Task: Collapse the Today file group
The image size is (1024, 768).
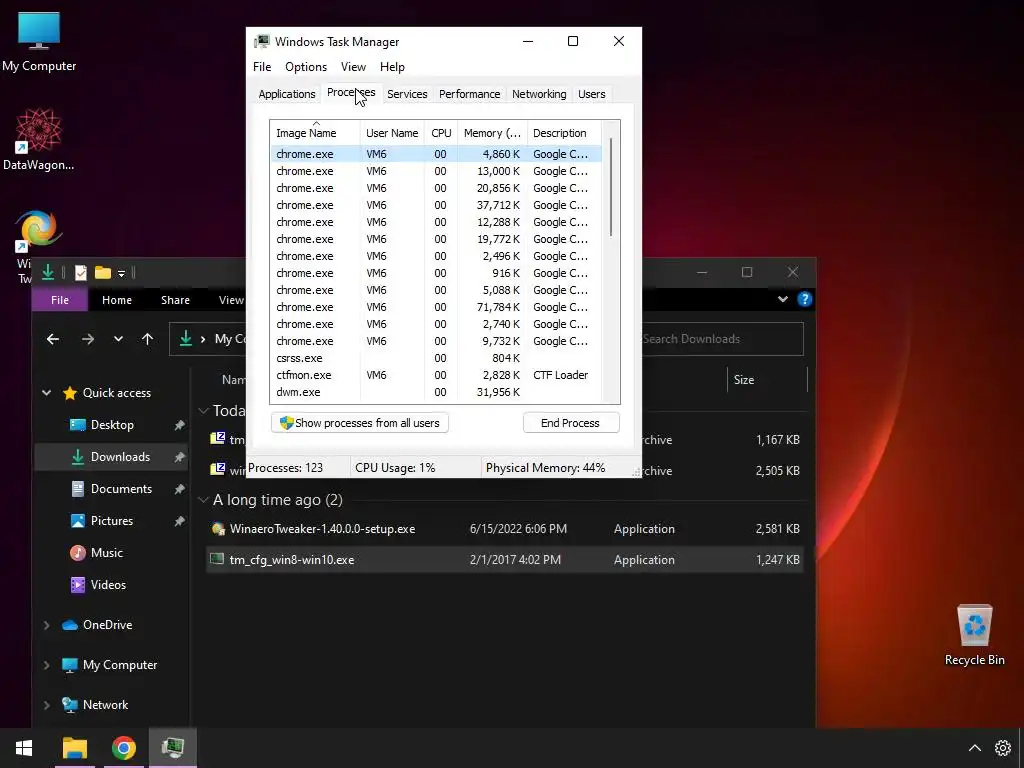Action: [203, 411]
